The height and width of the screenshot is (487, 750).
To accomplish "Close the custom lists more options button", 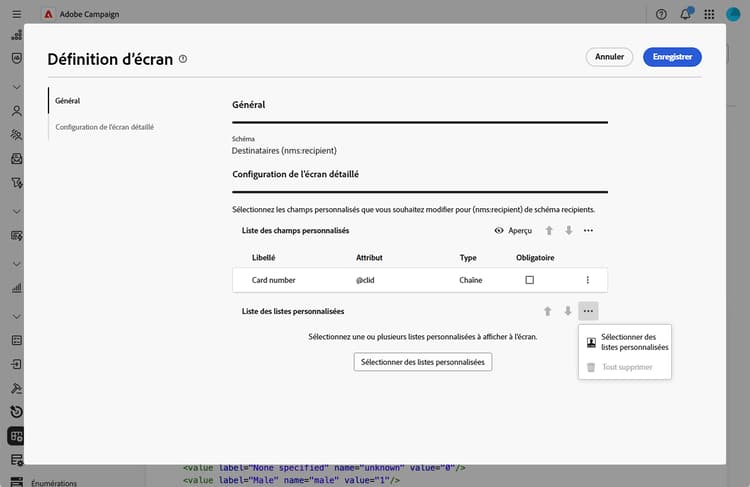I will tap(588, 311).
